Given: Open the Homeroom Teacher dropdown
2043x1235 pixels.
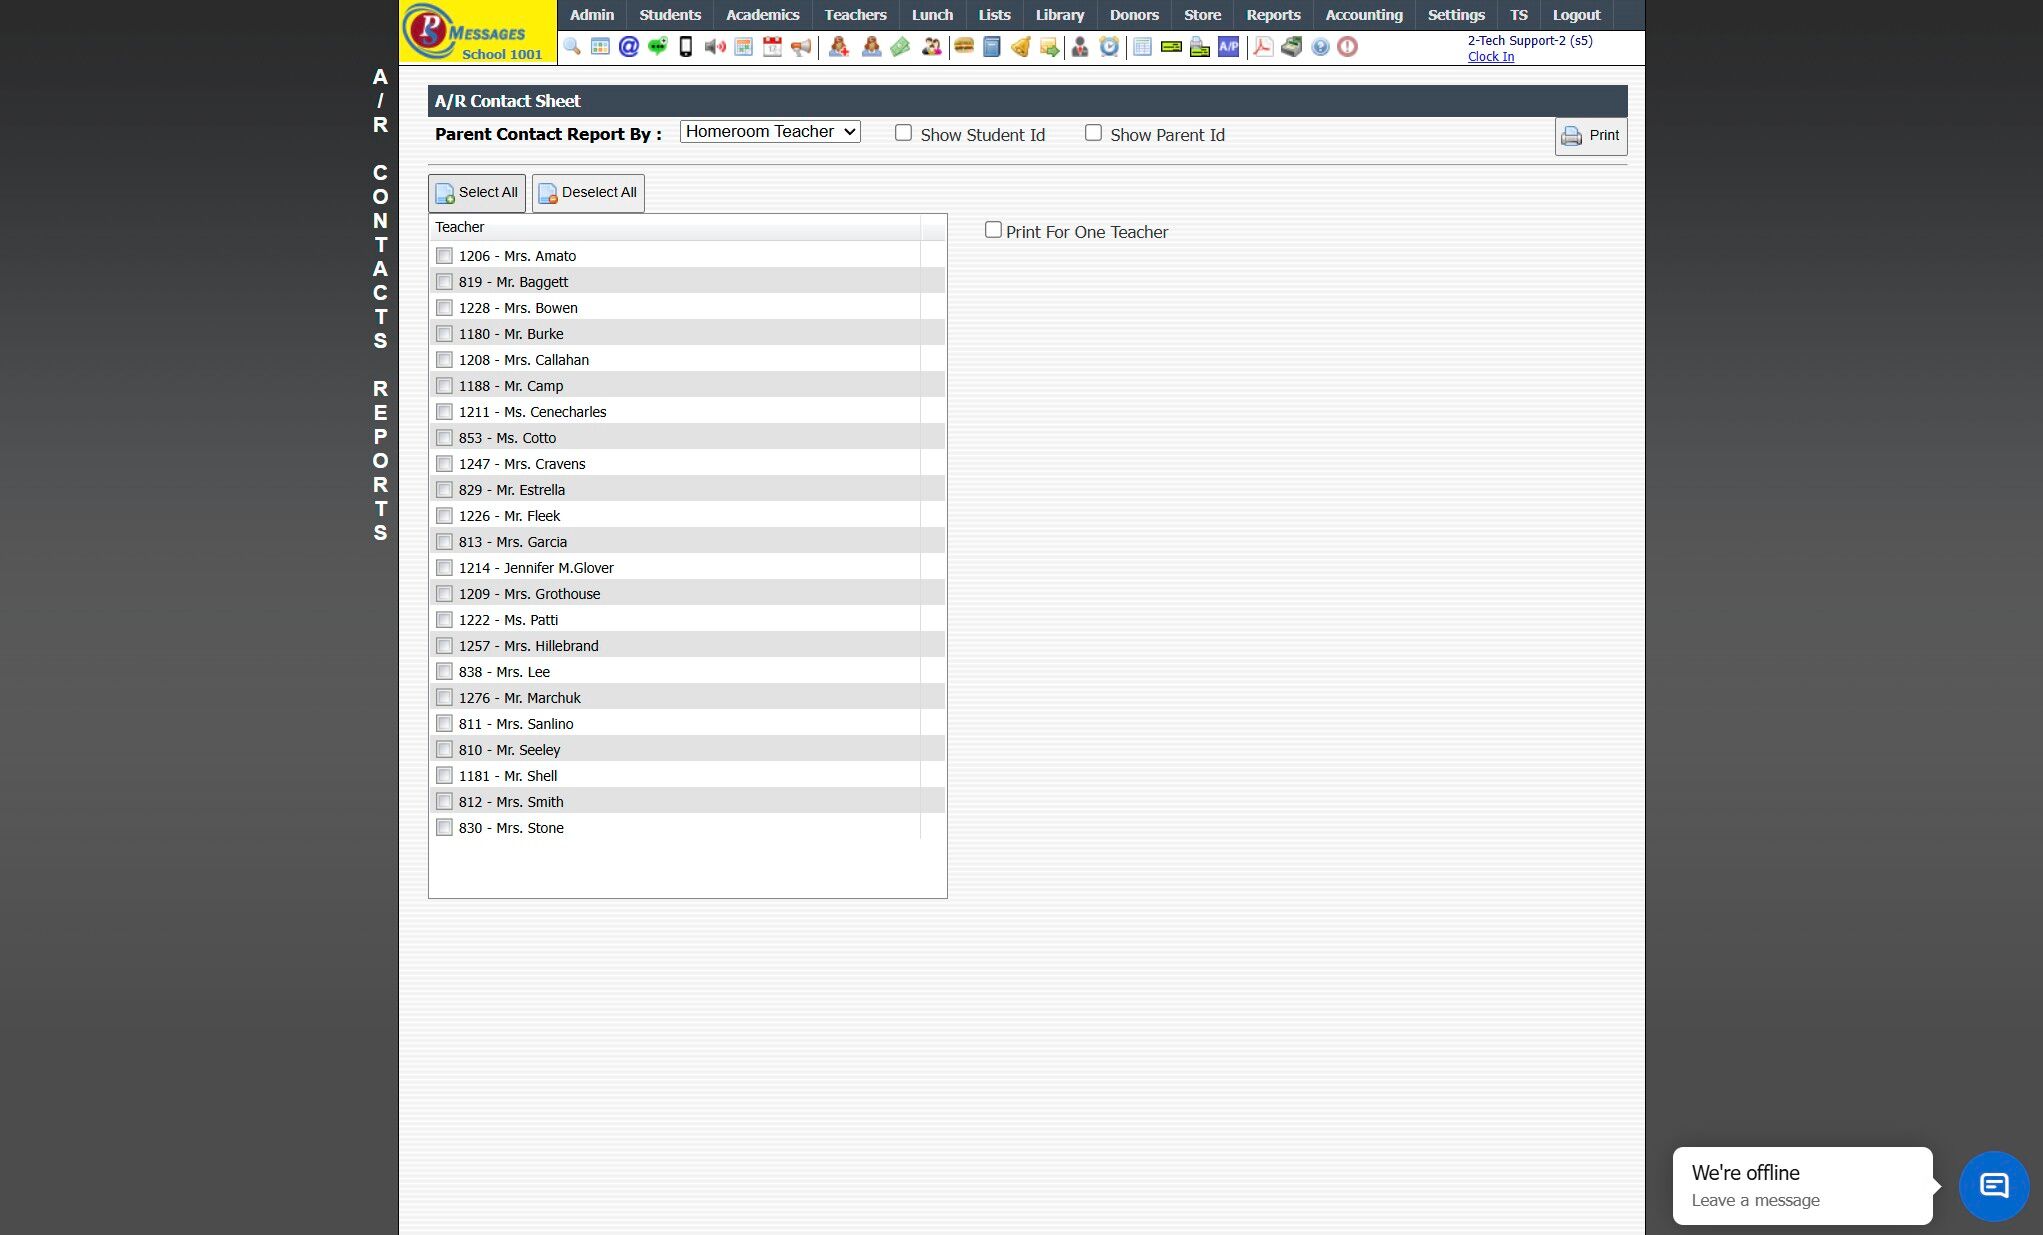Looking at the screenshot, I should (x=769, y=132).
